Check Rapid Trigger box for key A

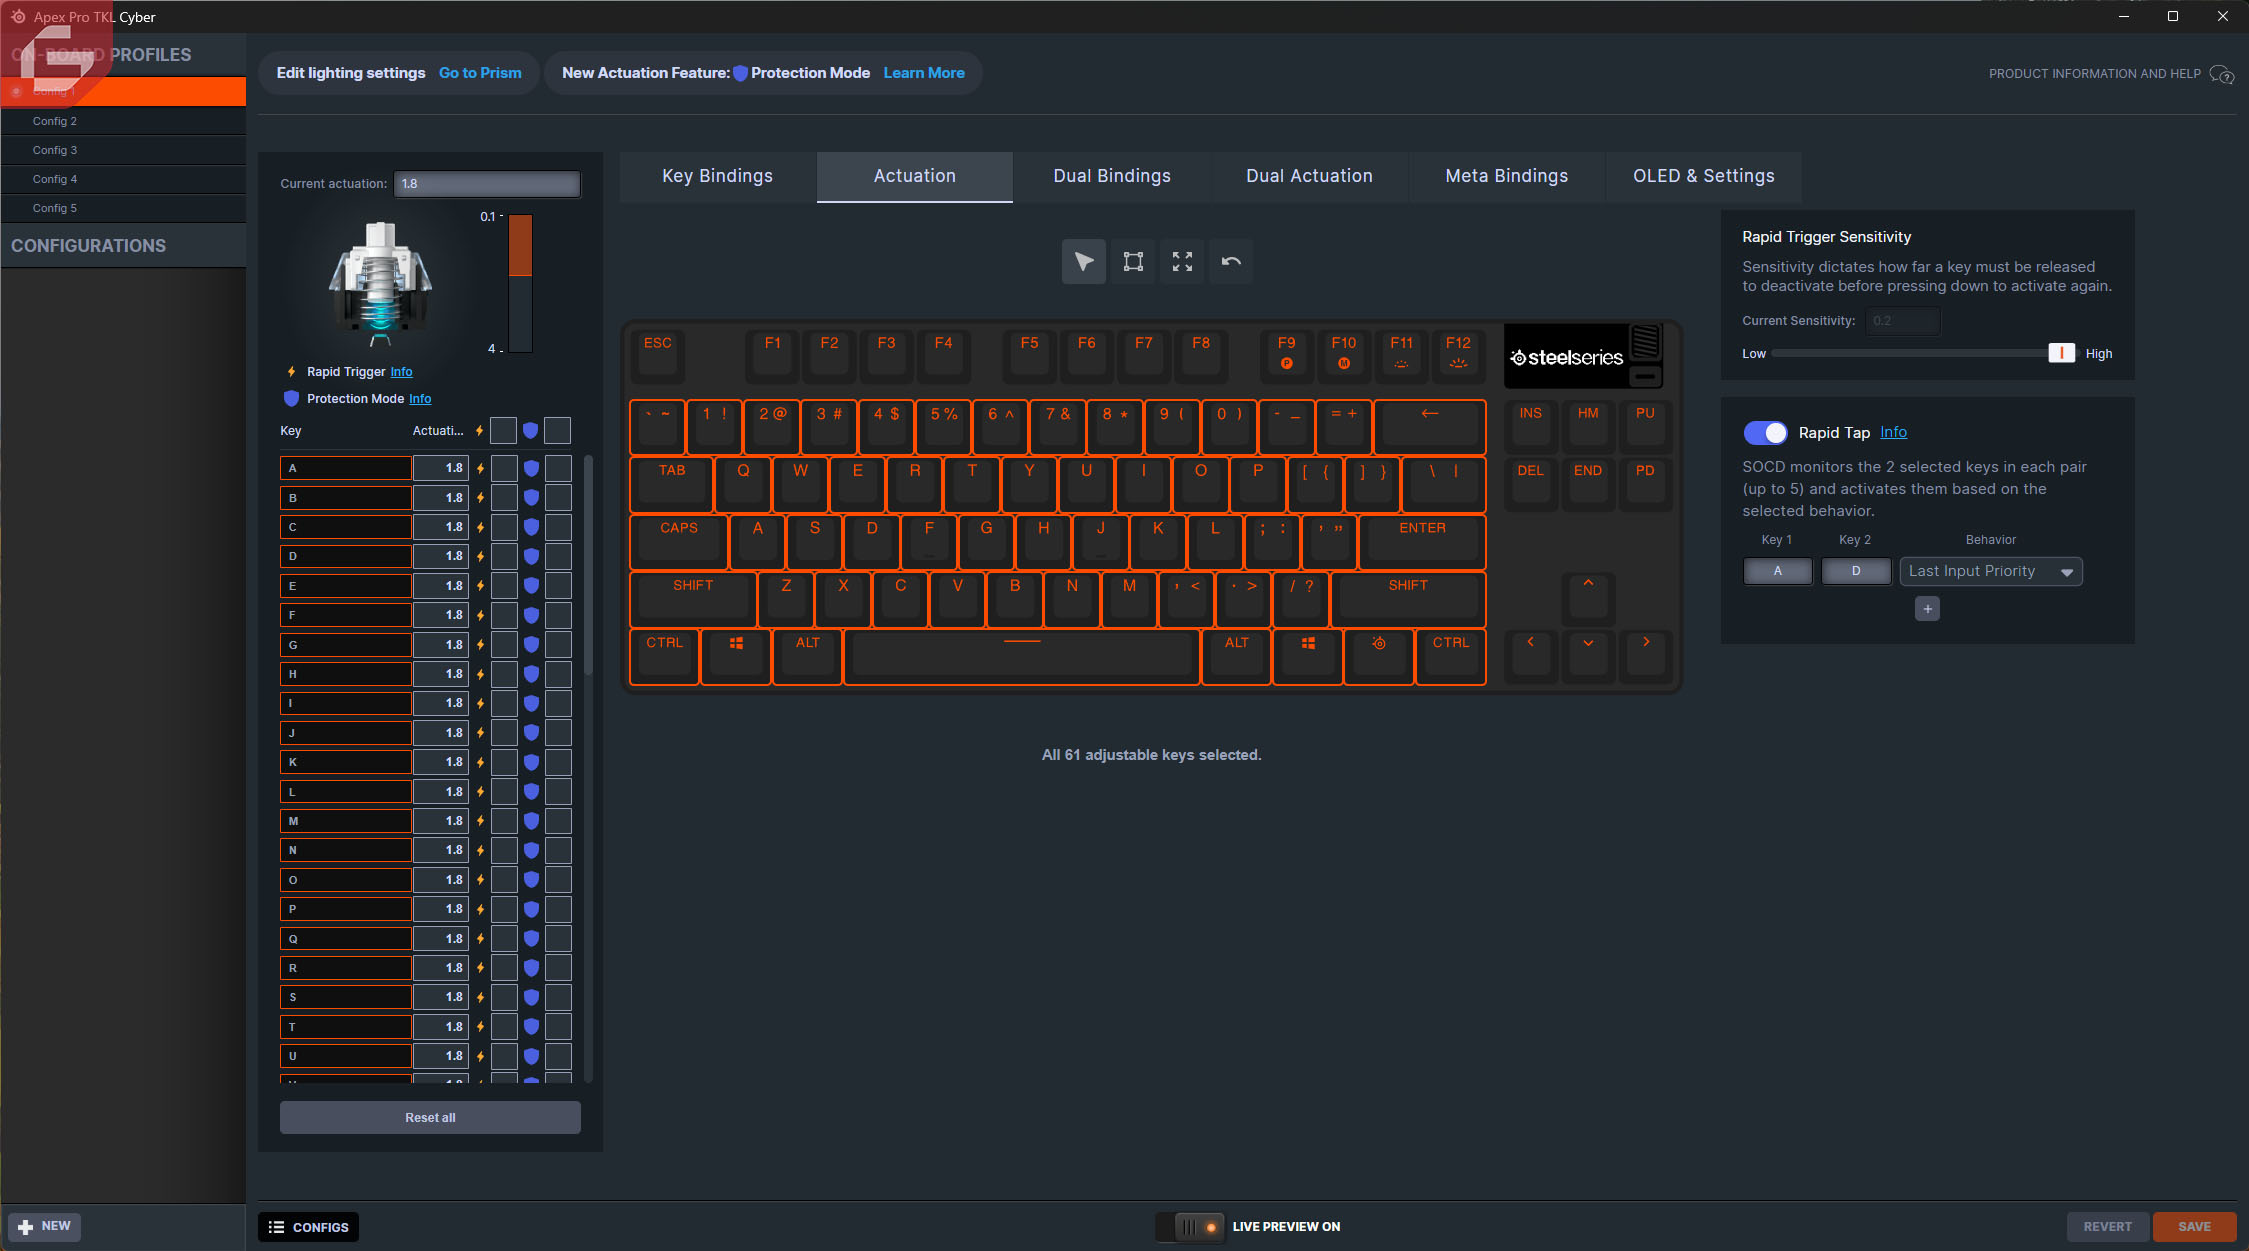coord(504,468)
